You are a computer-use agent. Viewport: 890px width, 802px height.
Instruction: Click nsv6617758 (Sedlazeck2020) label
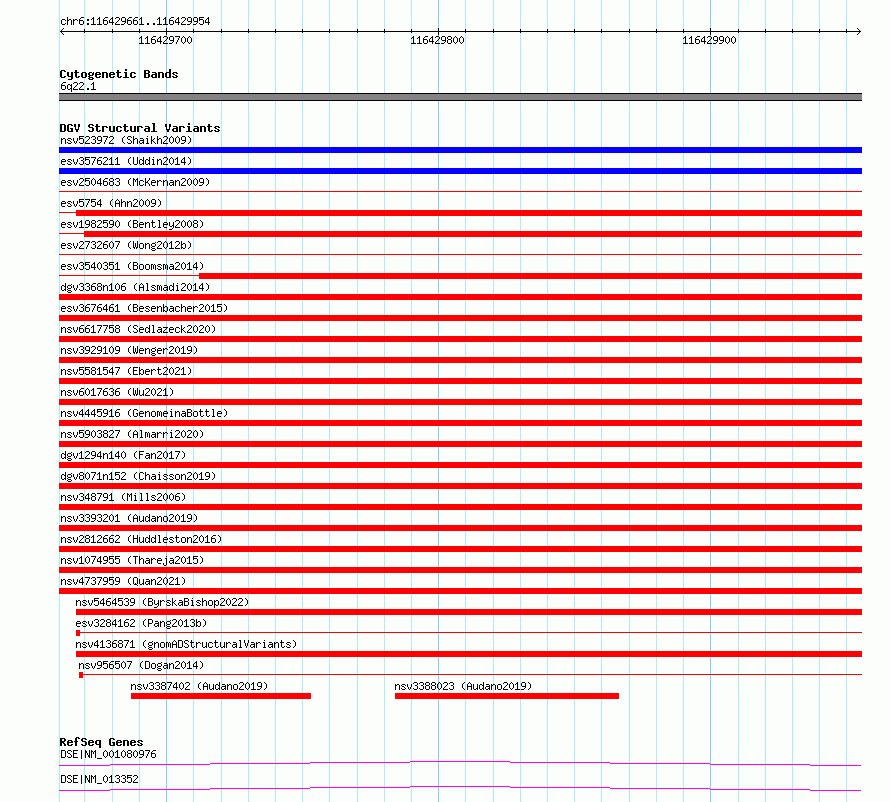point(138,329)
